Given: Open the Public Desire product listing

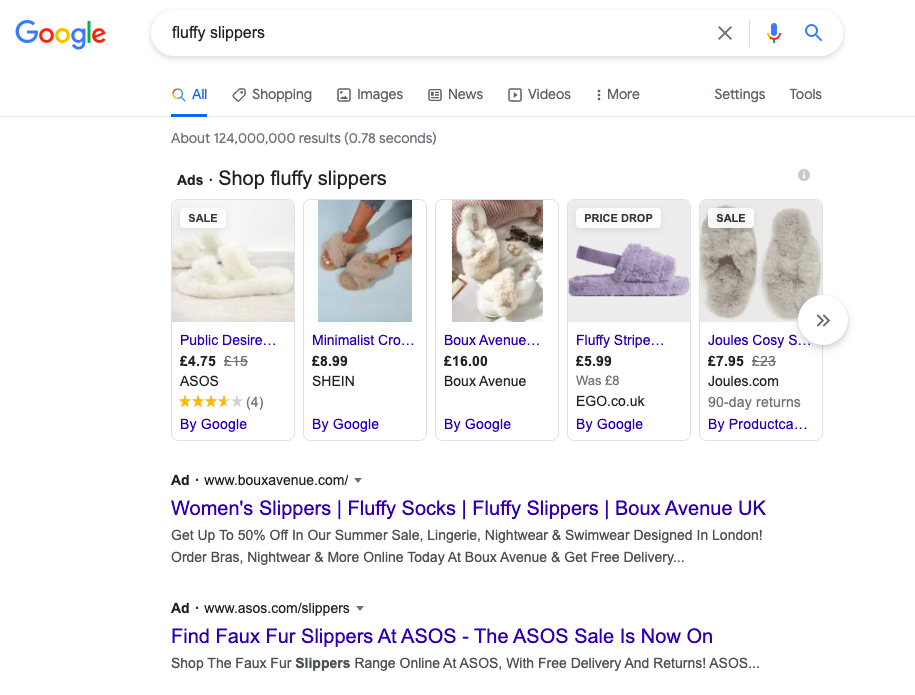Looking at the screenshot, I should (226, 340).
